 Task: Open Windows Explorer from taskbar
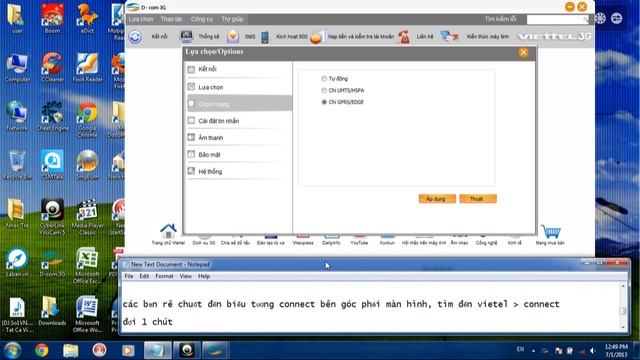[x=71, y=350]
